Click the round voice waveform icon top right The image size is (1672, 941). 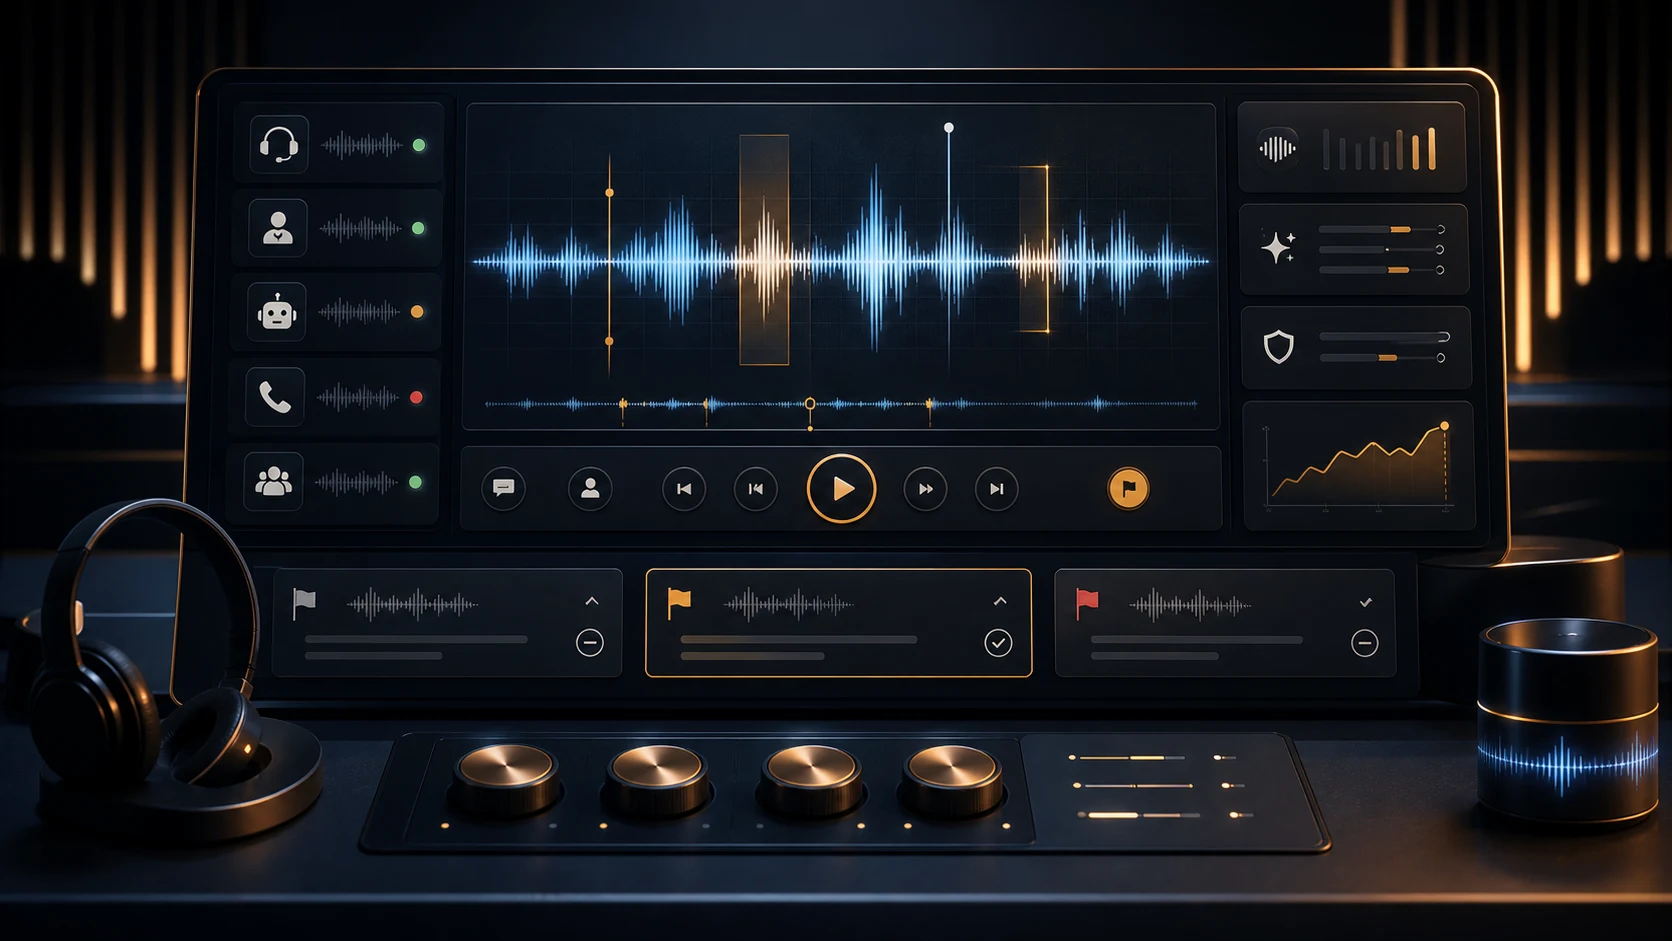(1277, 149)
